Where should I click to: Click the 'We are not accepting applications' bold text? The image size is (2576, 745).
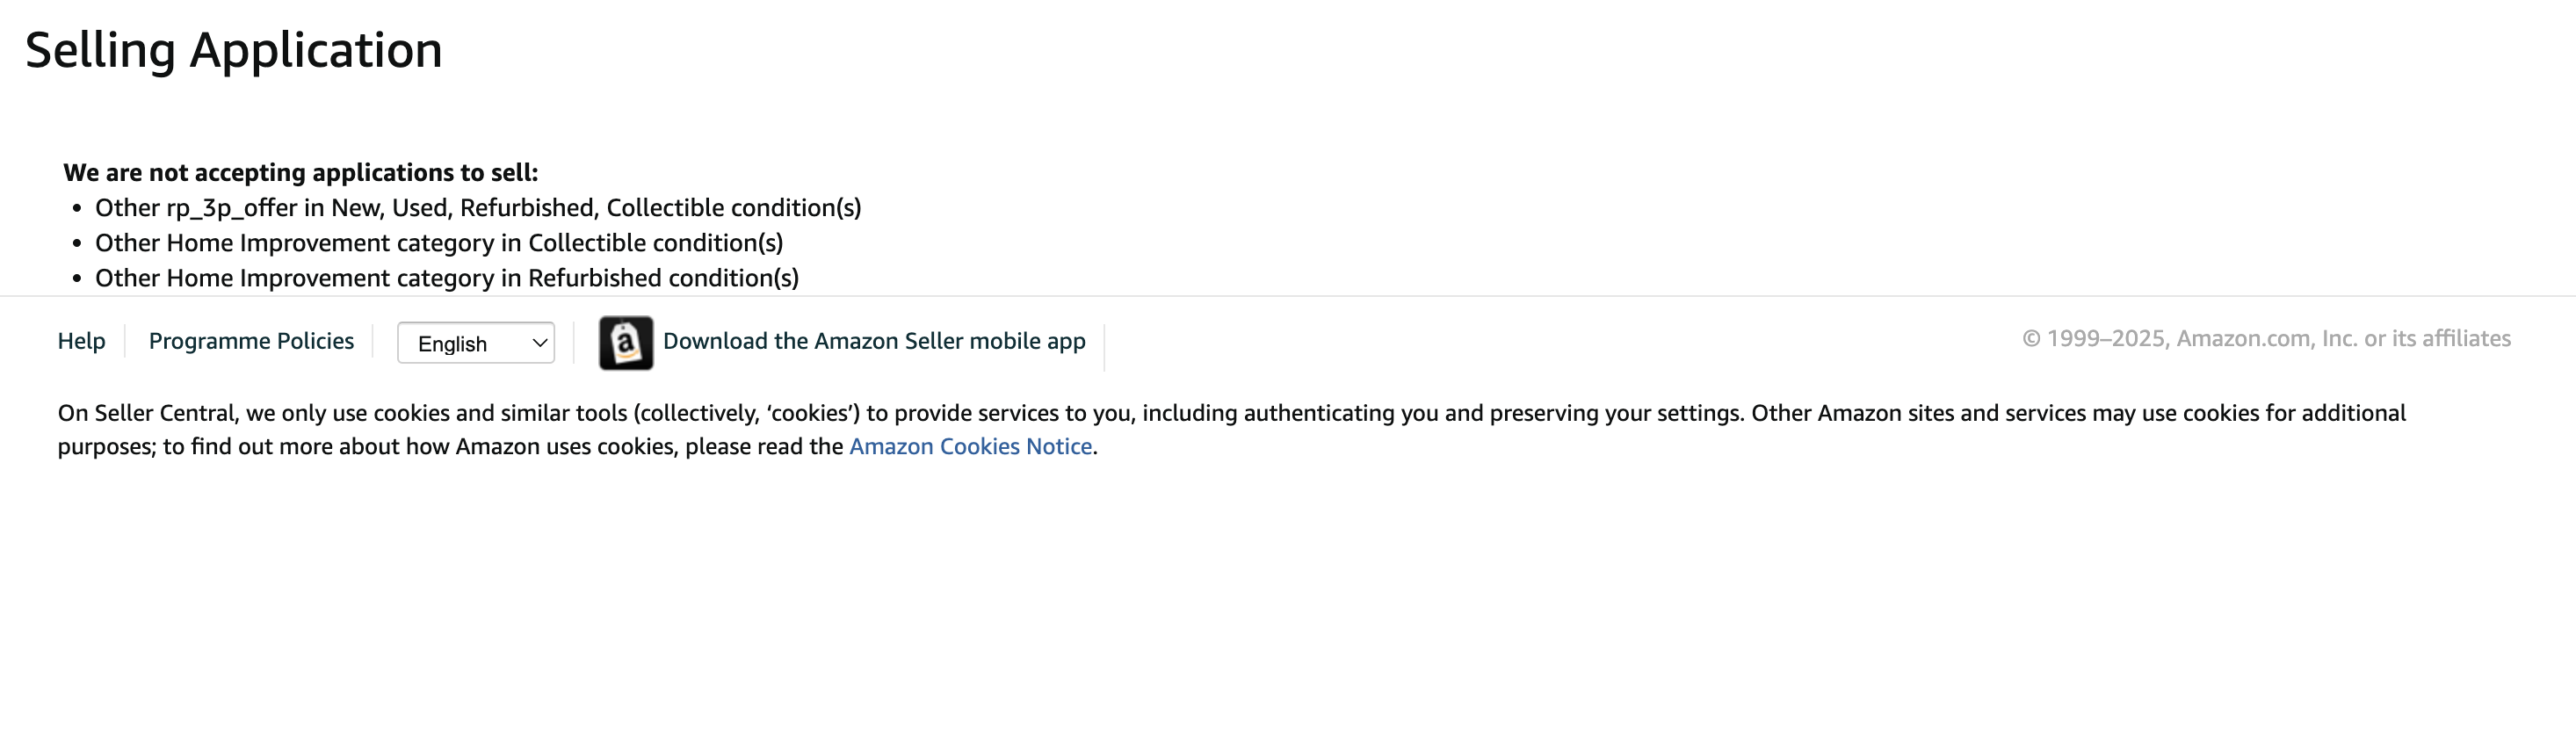(x=301, y=172)
